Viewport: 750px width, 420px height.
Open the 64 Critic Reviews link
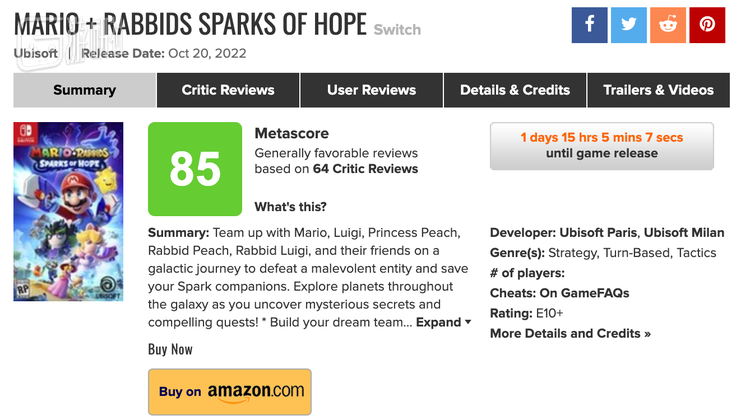click(x=365, y=169)
